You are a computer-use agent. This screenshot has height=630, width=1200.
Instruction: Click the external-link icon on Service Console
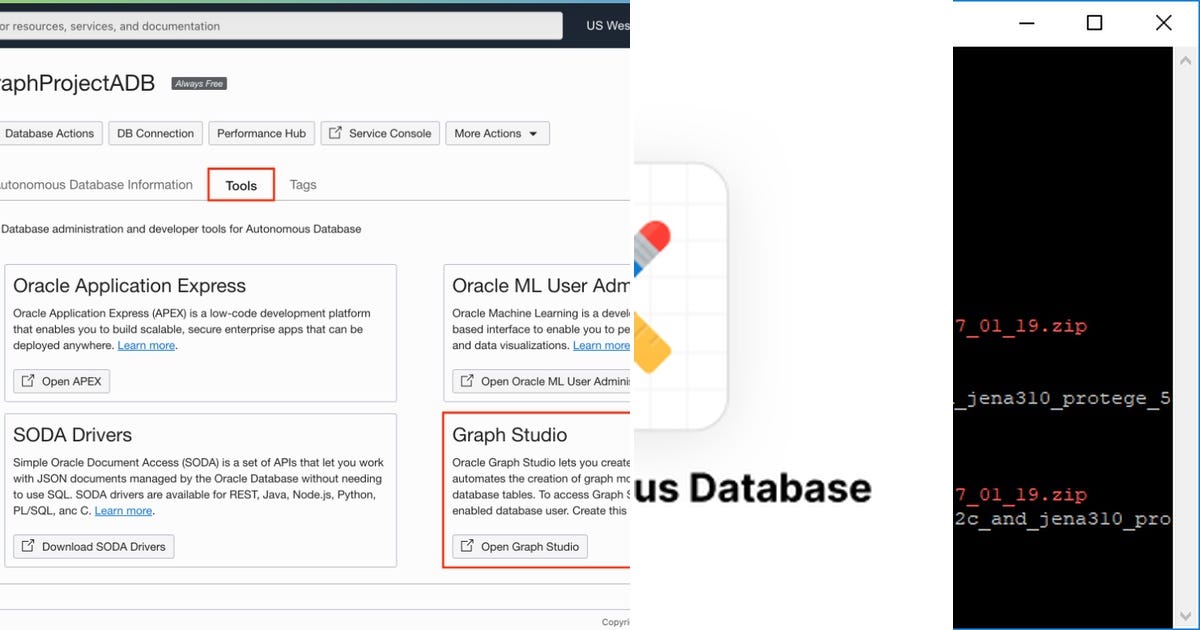click(335, 133)
